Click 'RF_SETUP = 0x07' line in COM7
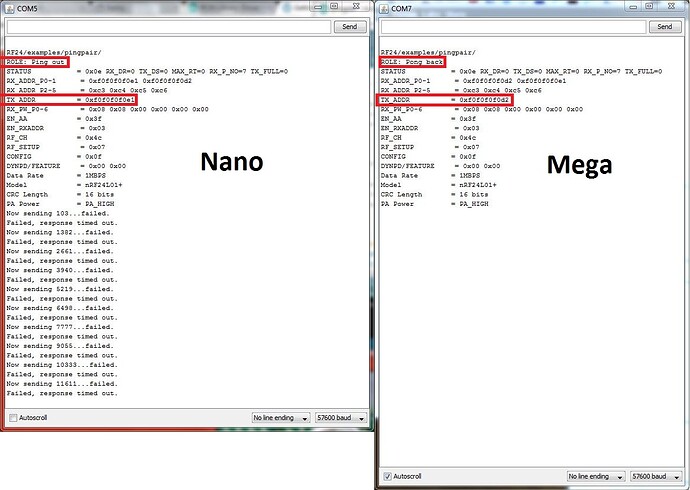690x490 pixels. click(430, 147)
